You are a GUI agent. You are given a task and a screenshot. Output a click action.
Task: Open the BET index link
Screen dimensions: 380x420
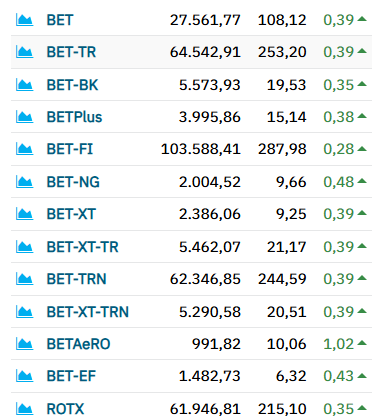coord(60,20)
